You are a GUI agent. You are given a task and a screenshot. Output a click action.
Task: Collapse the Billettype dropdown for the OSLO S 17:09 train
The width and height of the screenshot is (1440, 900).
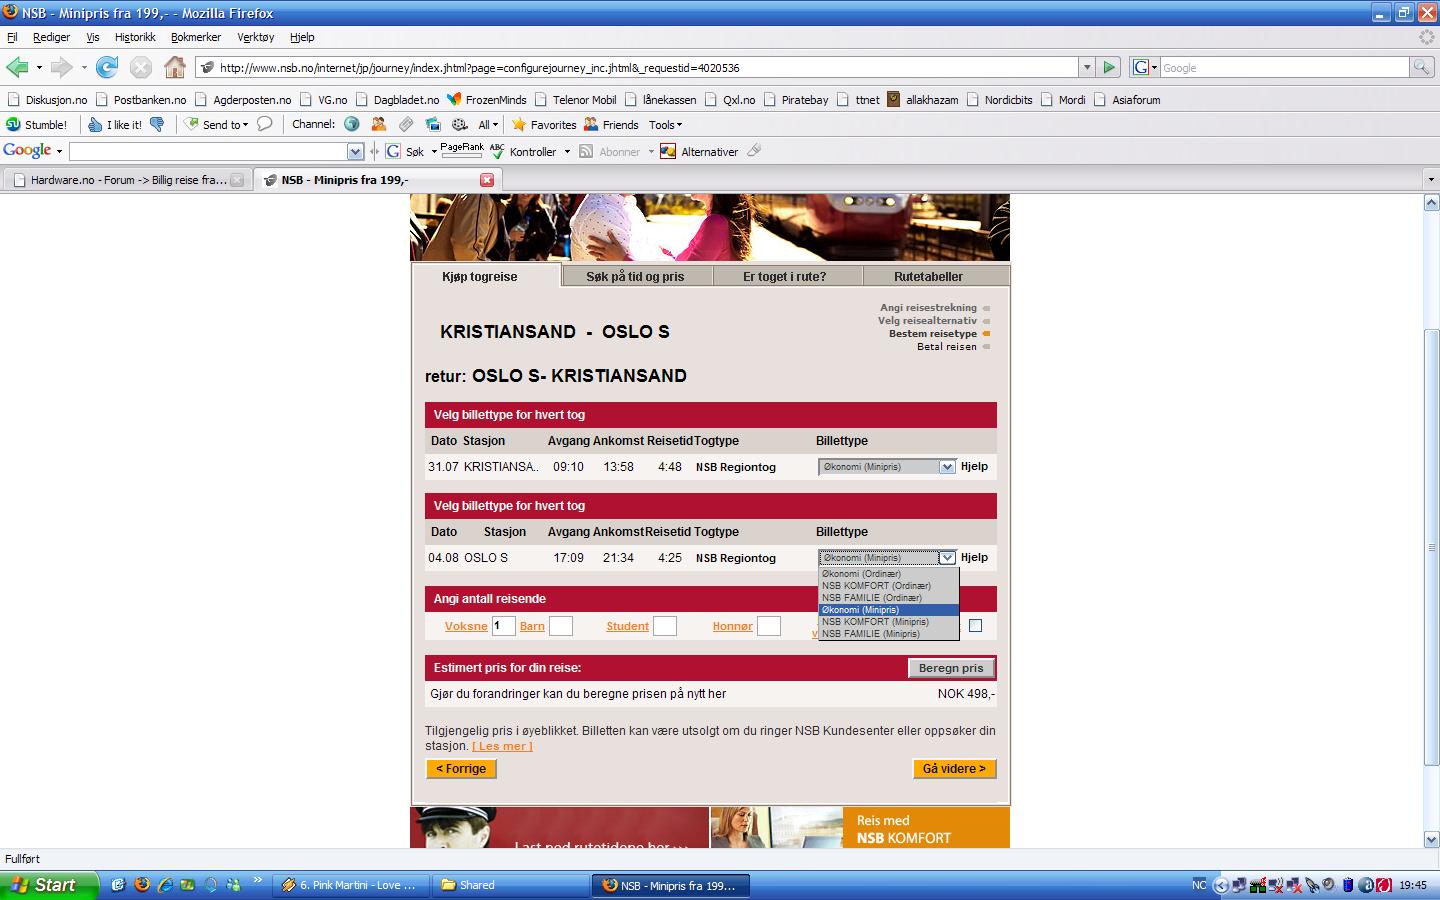(x=947, y=558)
